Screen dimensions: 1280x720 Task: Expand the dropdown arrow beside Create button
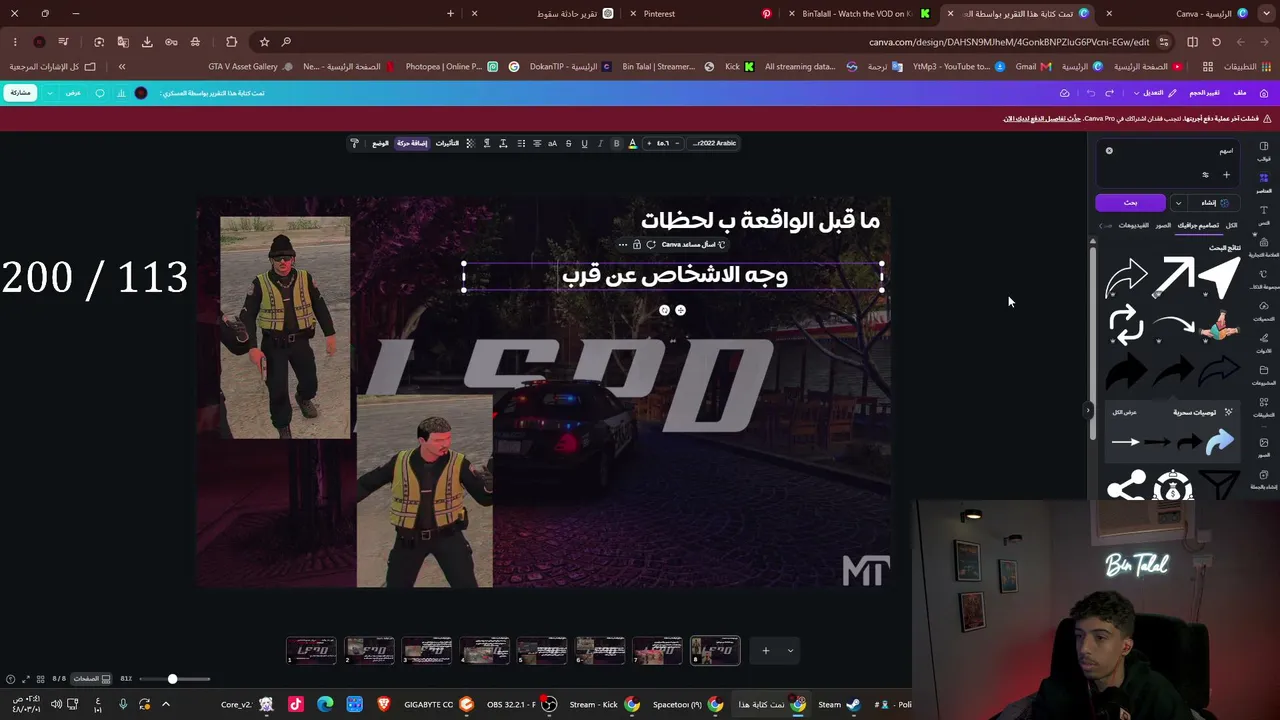pos(1178,203)
